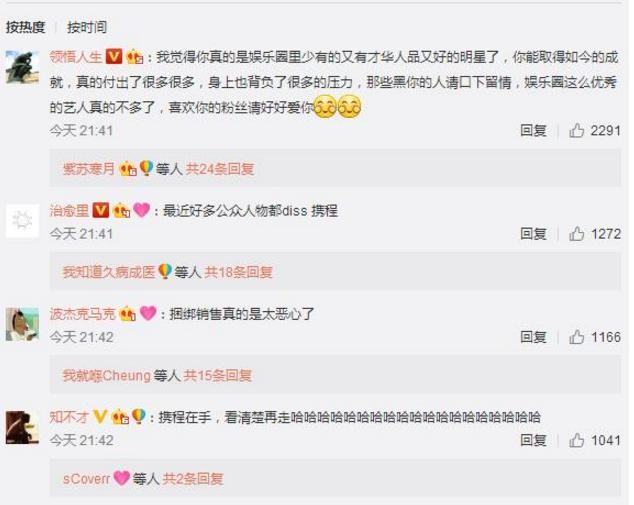Reply to 知不才's comment via 回复
The height and width of the screenshot is (505, 634).
(533, 440)
